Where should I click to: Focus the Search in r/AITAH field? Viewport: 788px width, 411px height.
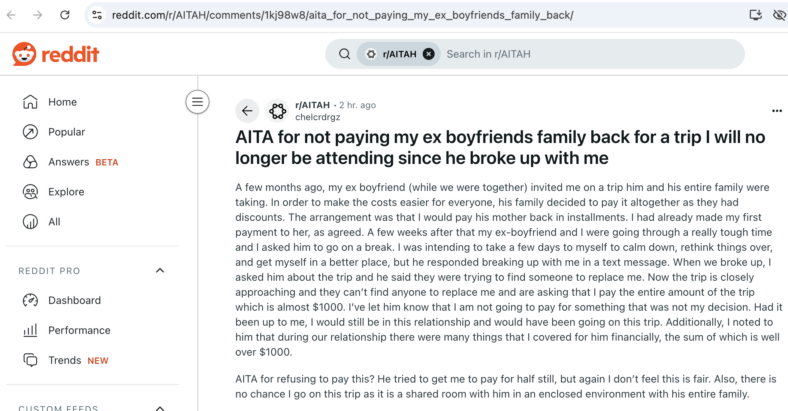pyautogui.click(x=590, y=54)
